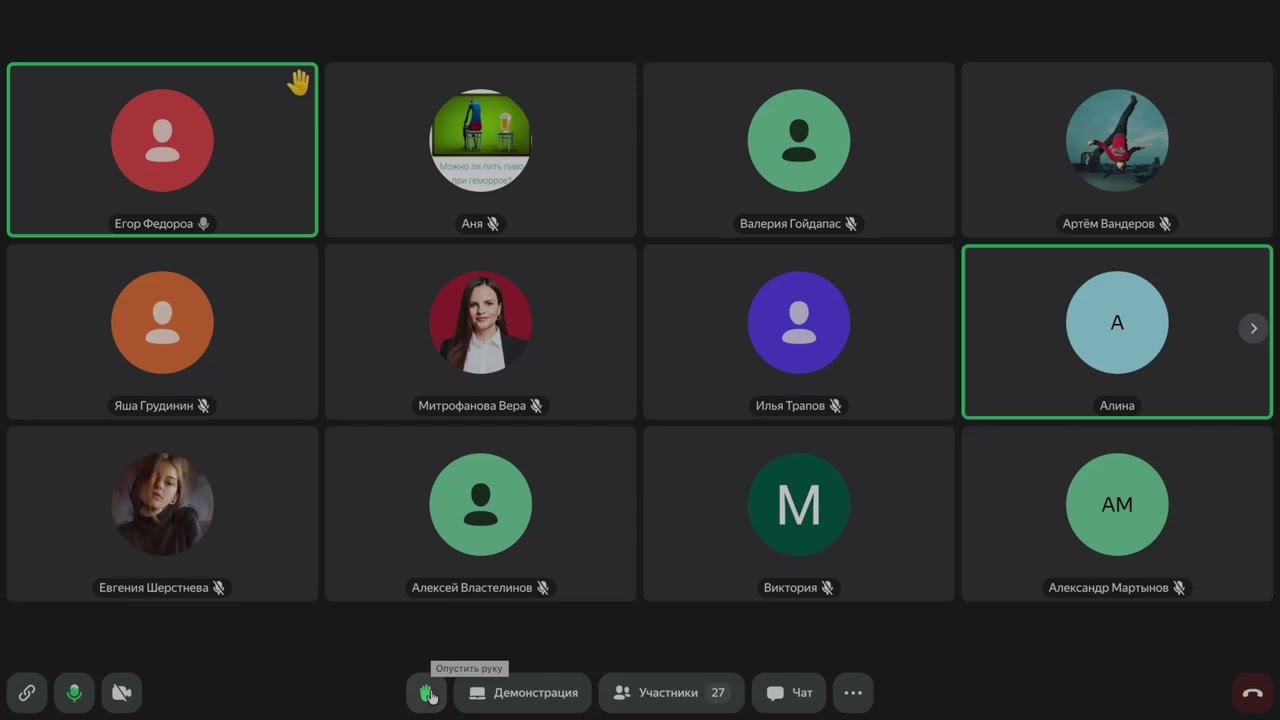Click the muted mic icon next to Яша Грудинин

click(203, 406)
